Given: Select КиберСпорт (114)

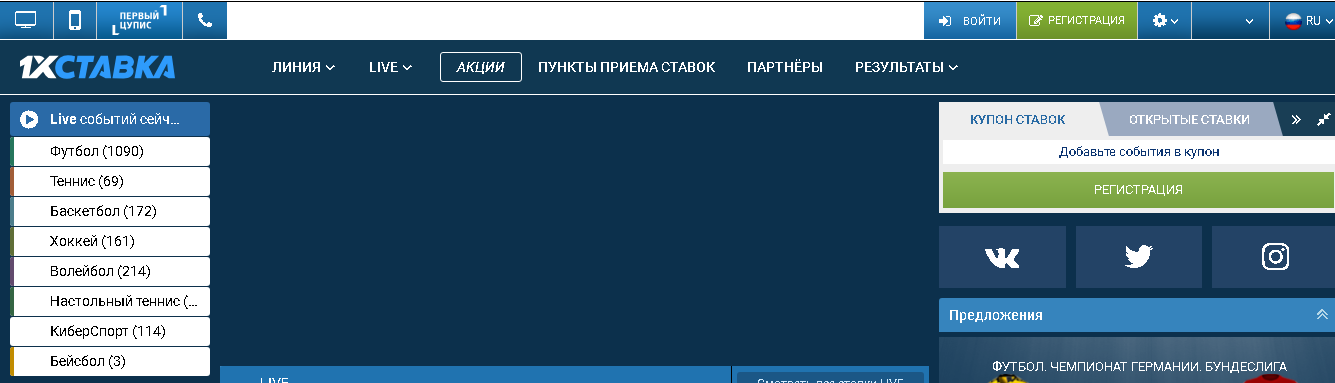Looking at the screenshot, I should click(x=110, y=332).
